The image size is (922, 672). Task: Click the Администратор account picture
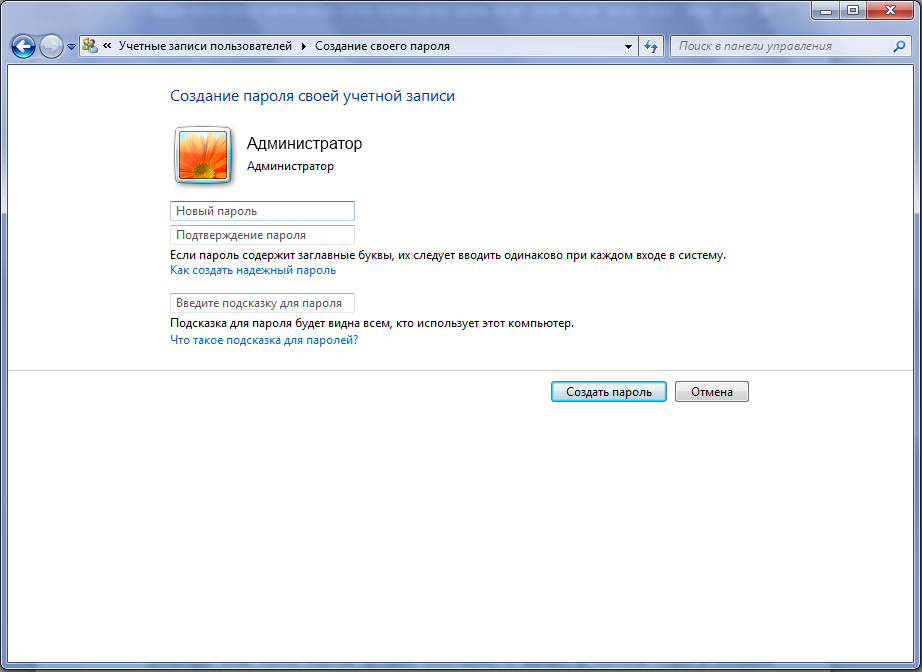203,155
